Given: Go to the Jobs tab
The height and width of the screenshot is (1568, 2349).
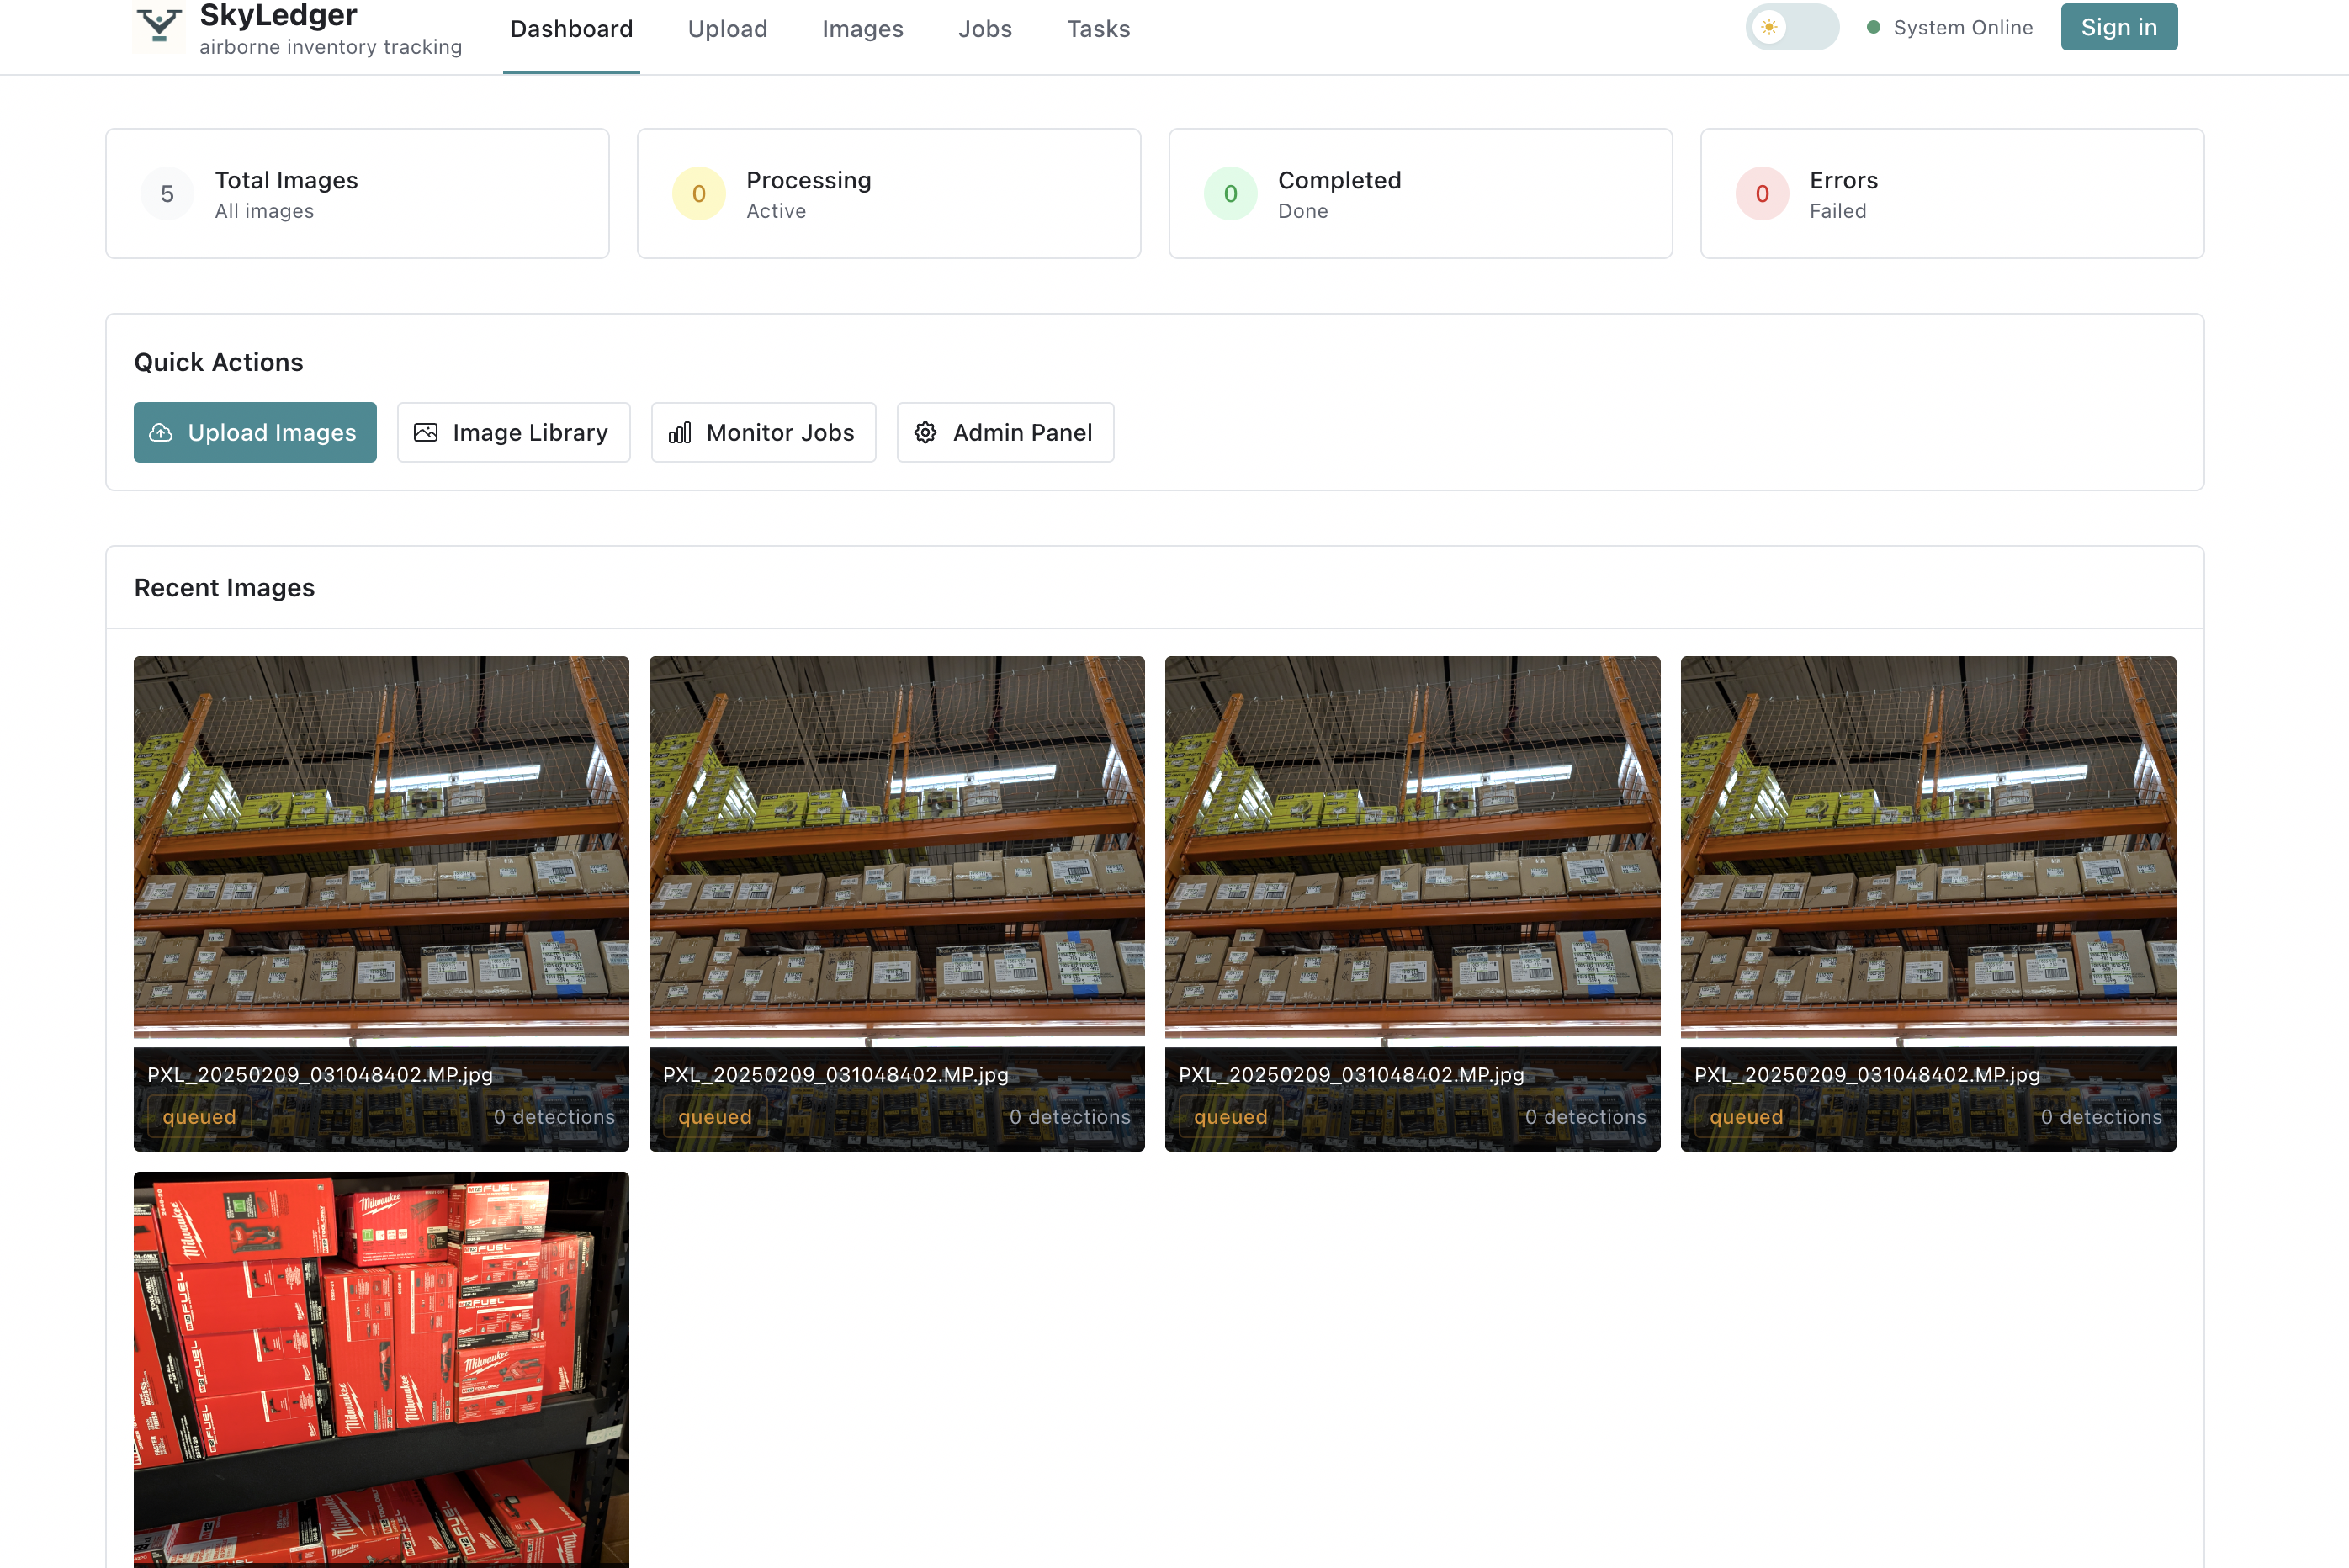Looking at the screenshot, I should click(984, 29).
